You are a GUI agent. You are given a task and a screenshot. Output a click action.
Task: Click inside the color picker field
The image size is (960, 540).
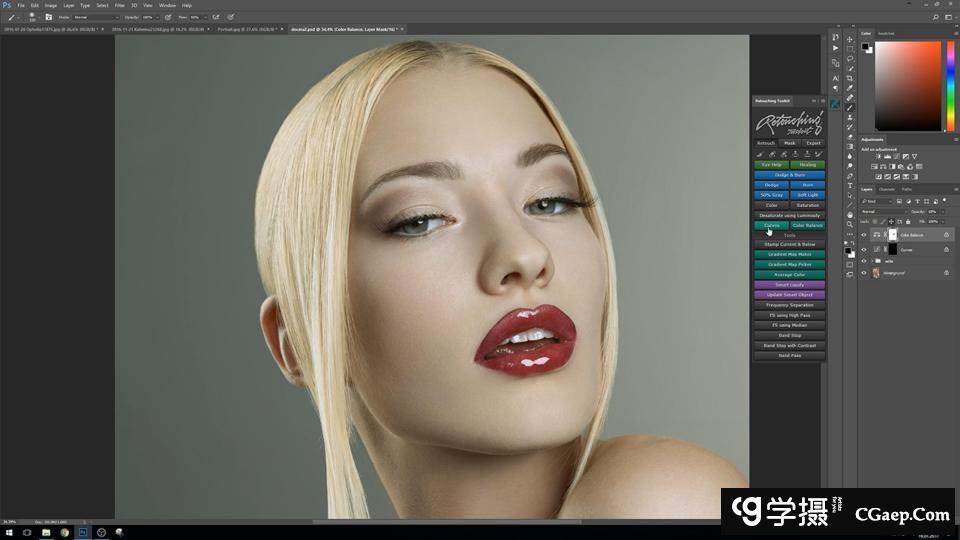point(908,85)
